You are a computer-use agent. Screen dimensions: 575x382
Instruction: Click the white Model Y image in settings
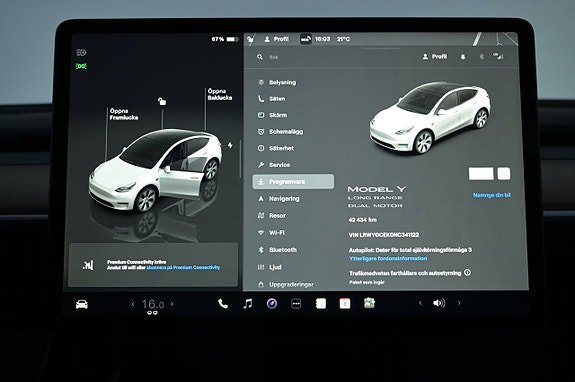pyautogui.click(x=430, y=117)
